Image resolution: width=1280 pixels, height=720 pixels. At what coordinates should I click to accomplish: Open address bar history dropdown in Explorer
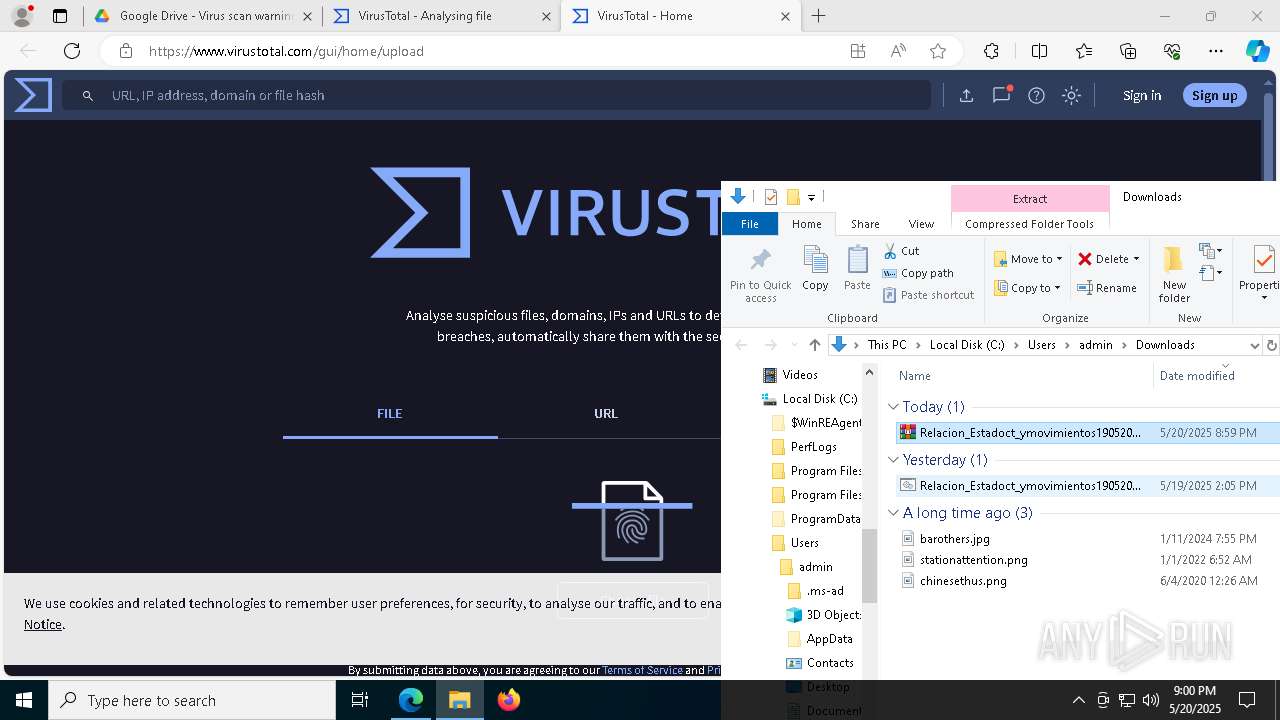pos(1254,345)
